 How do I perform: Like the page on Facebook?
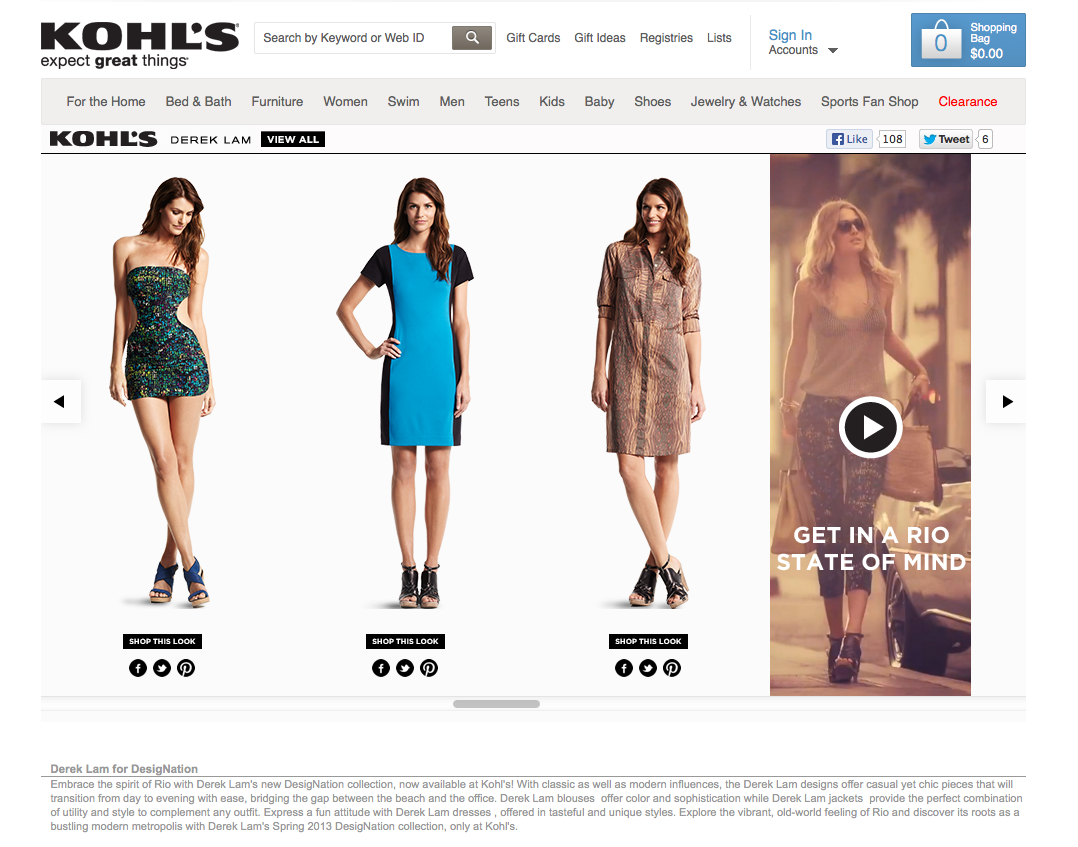click(x=850, y=139)
